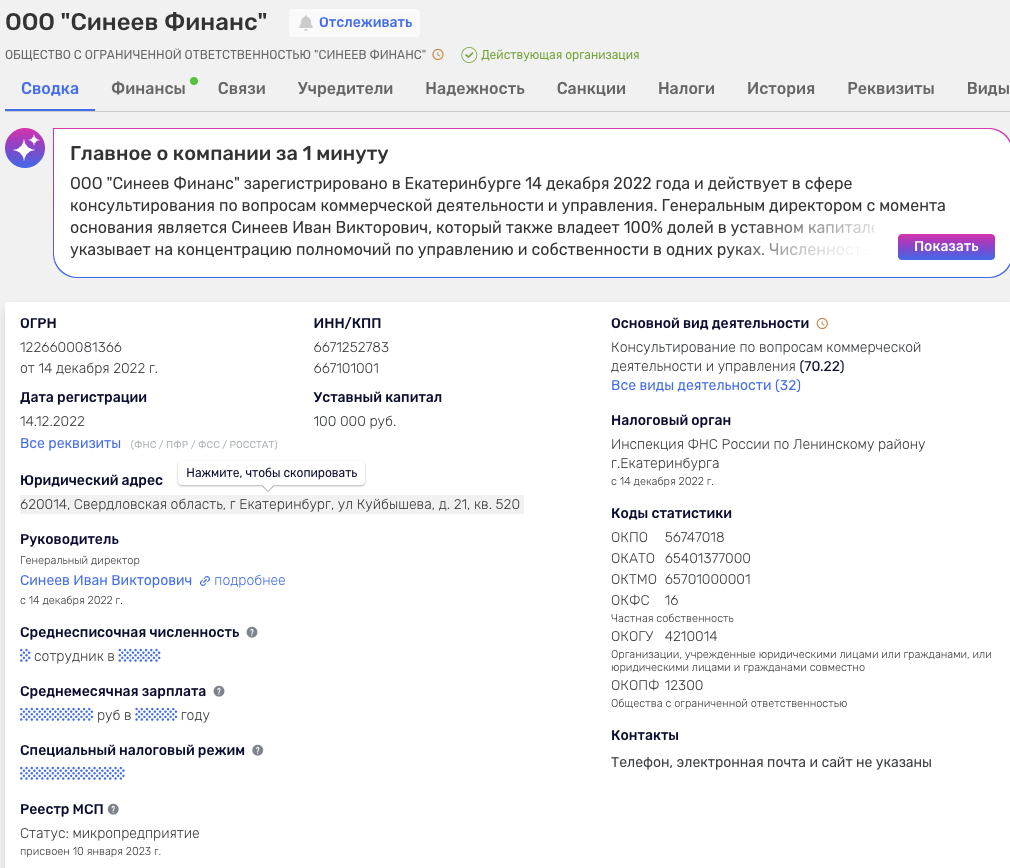
Task: Click the clock icon near Основной вид деятельности
Action: [x=823, y=323]
